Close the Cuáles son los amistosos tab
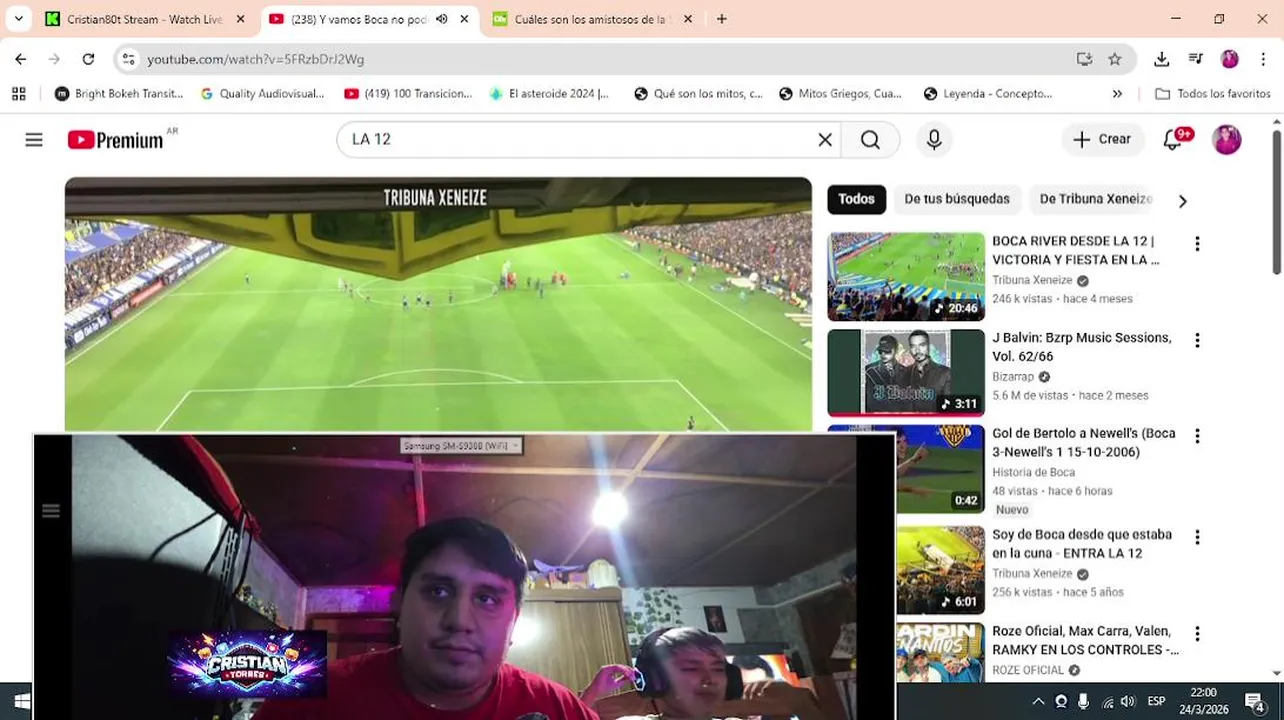This screenshot has height=720, width=1284. click(x=687, y=19)
